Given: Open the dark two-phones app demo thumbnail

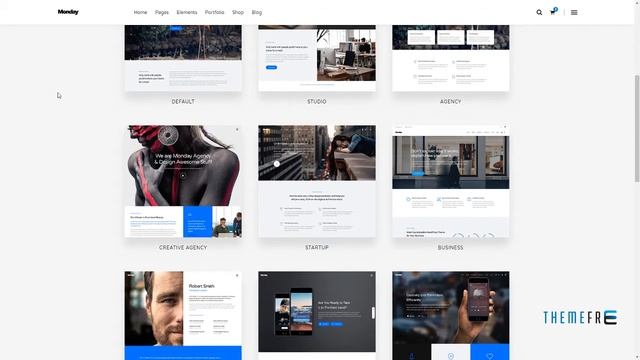Looking at the screenshot, I should [x=317, y=316].
